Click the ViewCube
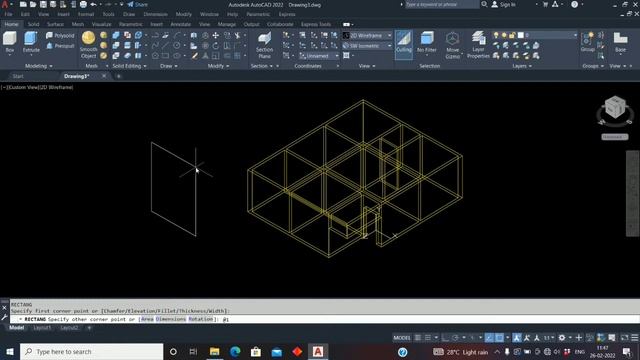This screenshot has width=640, height=360. tap(615, 108)
